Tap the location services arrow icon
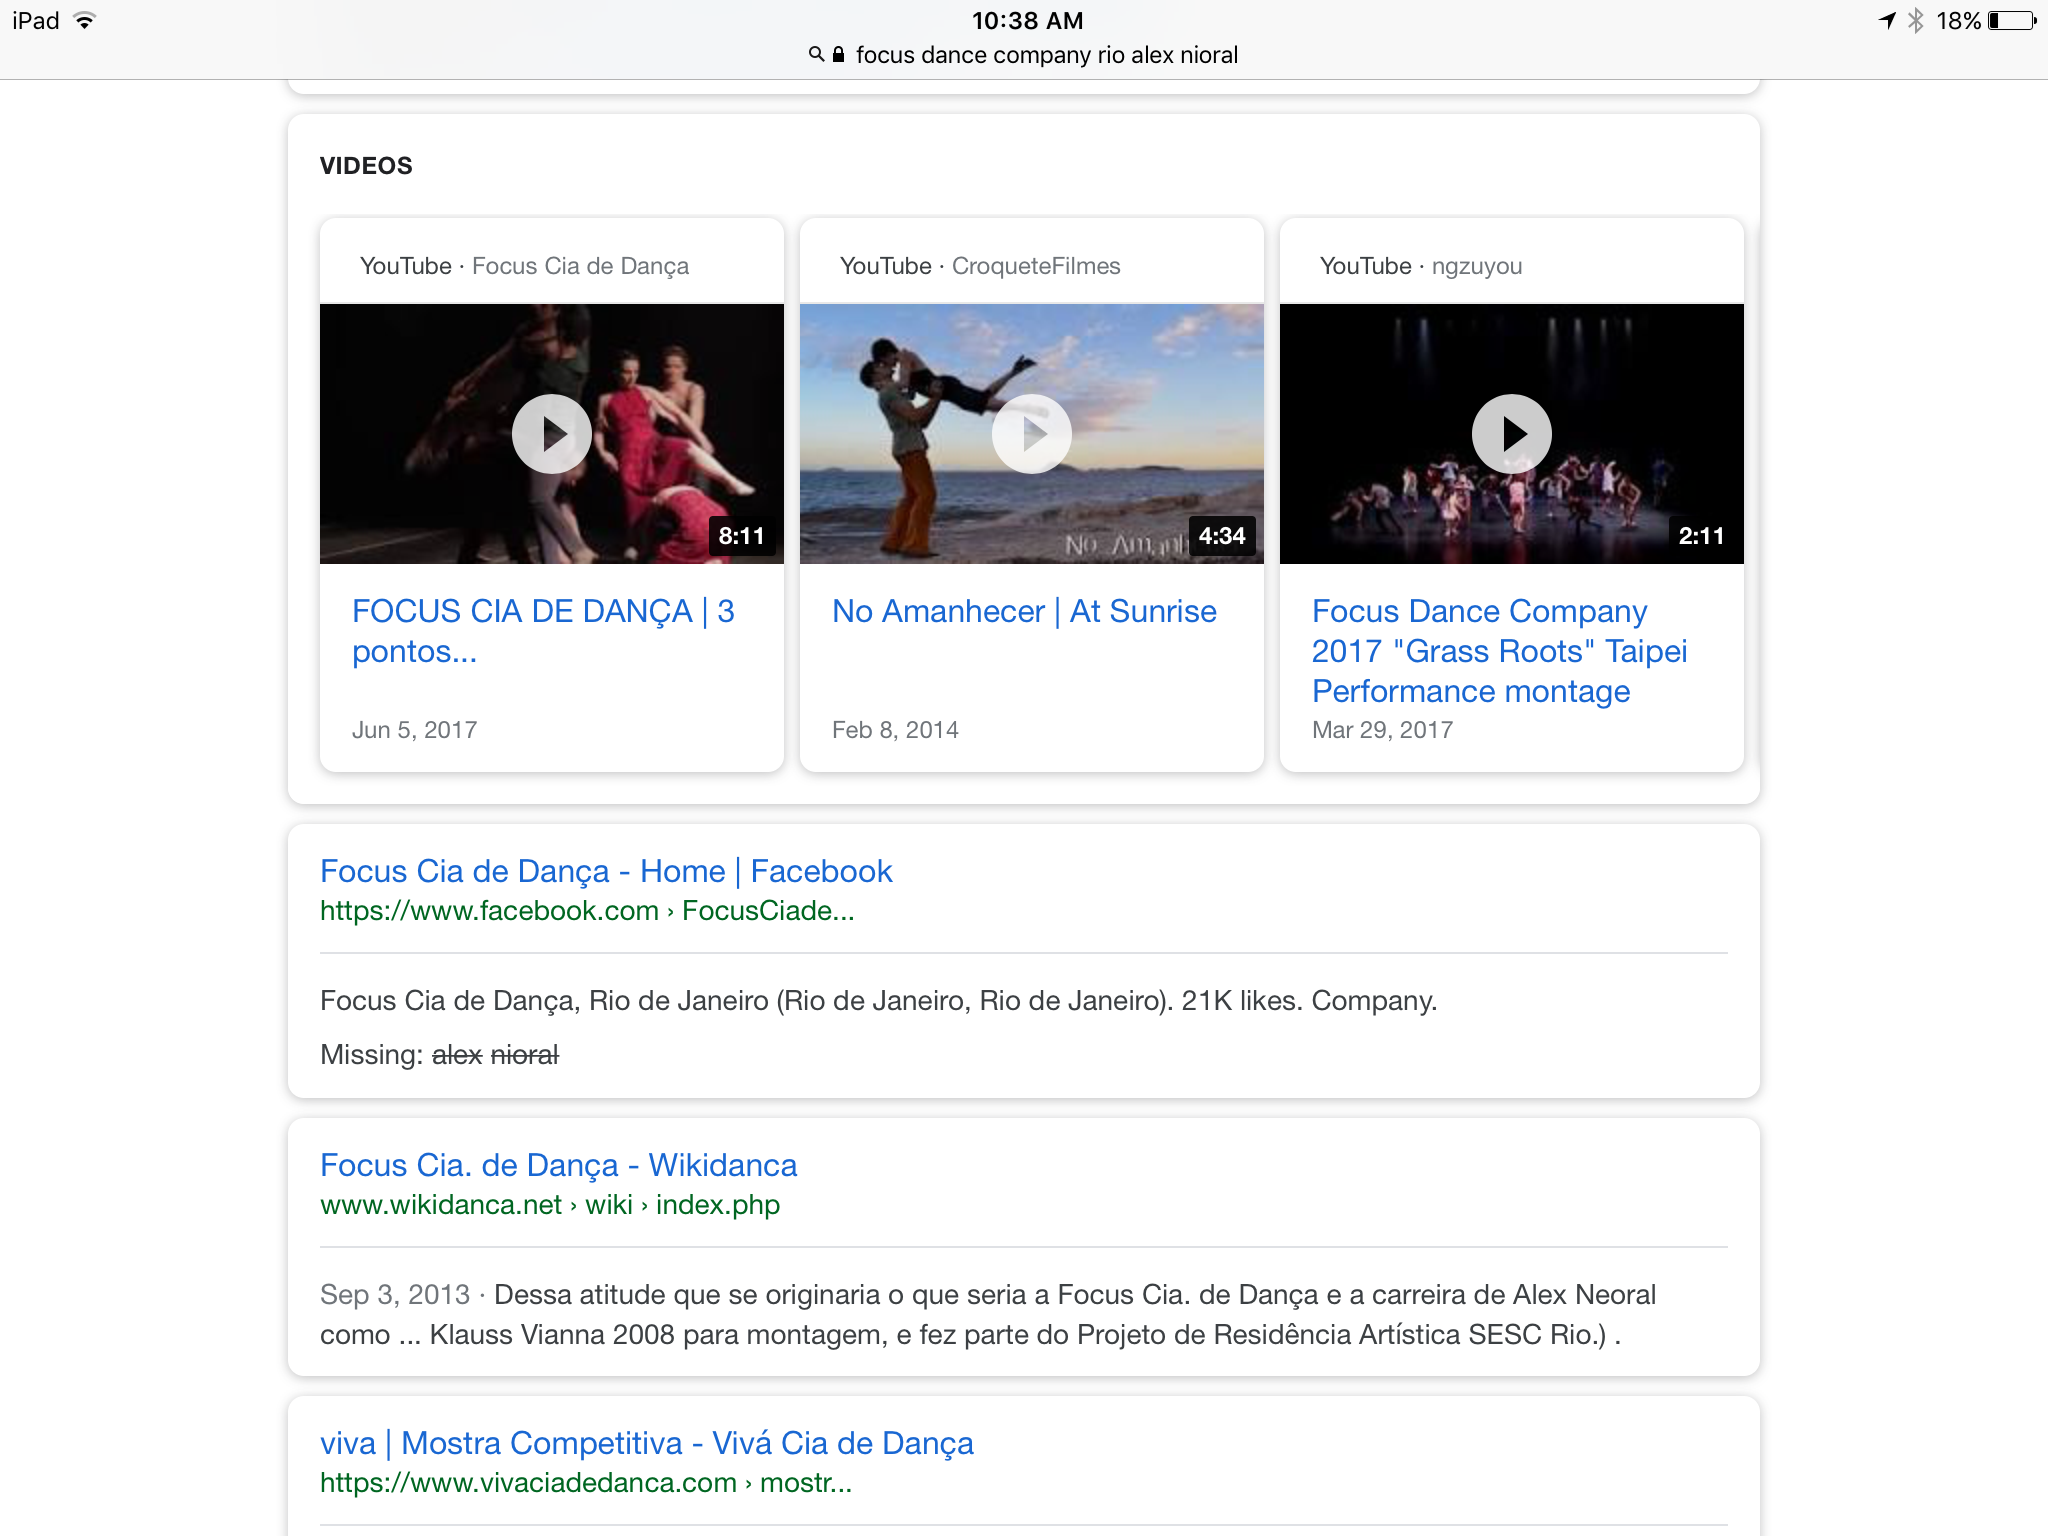 click(1887, 21)
